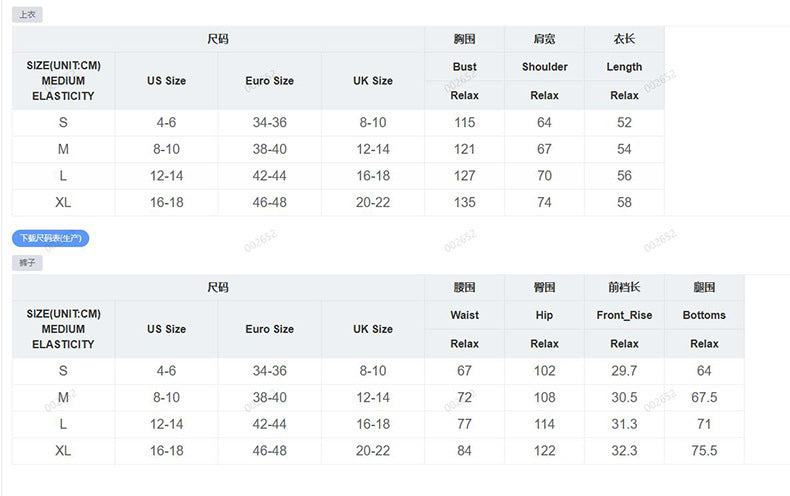Click the Shoulder column header
This screenshot has height=496, width=790.
tap(544, 67)
